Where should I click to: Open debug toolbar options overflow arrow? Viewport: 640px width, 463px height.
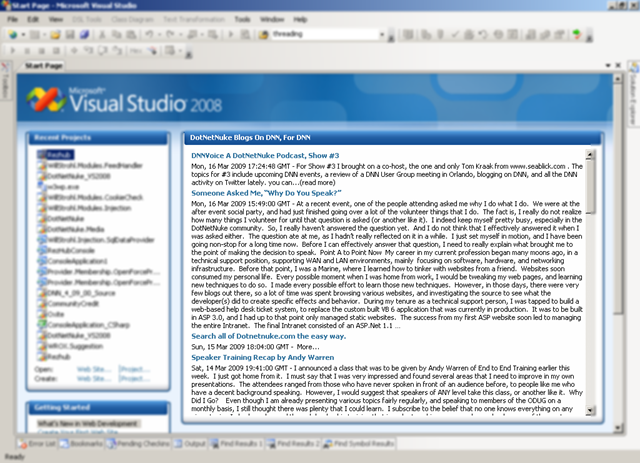pyautogui.click(x=189, y=52)
